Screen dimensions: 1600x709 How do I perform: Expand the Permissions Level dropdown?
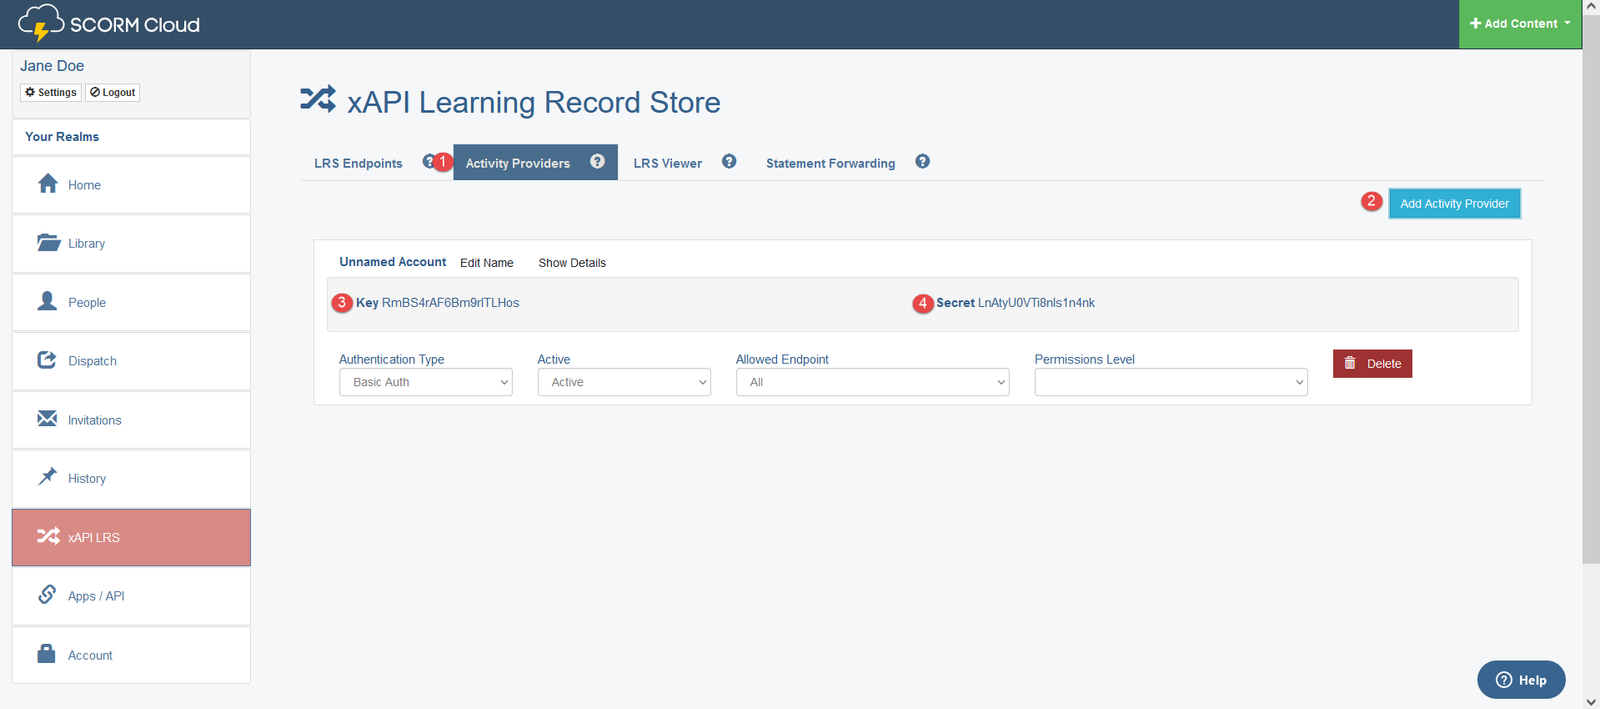1170,382
